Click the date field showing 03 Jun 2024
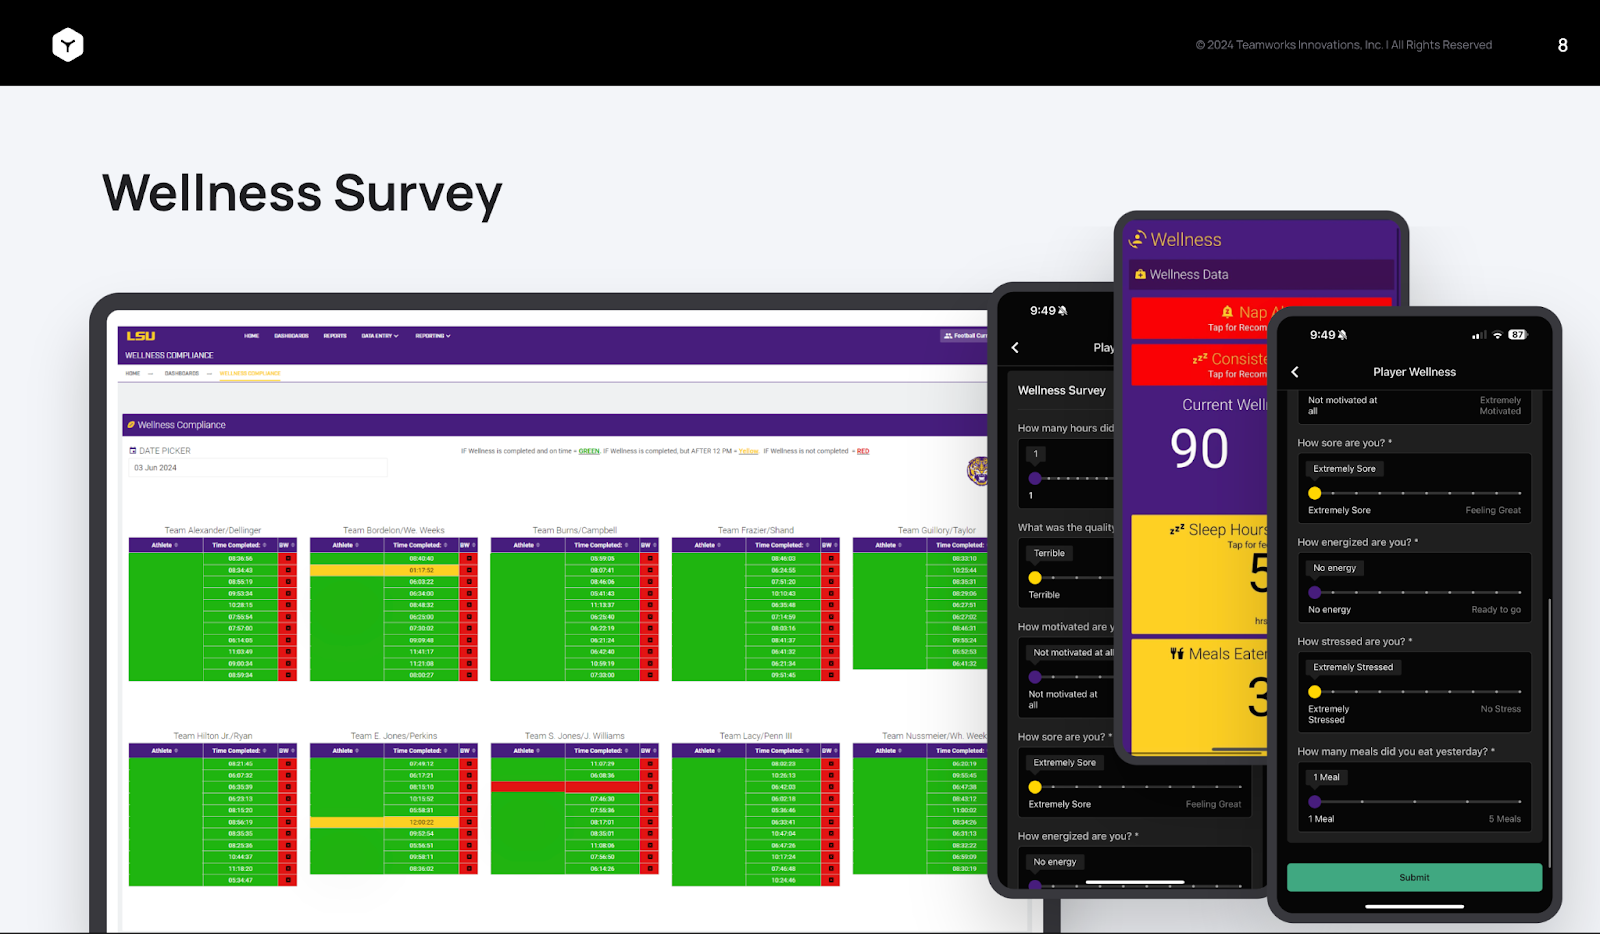This screenshot has height=934, width=1600. coord(258,468)
